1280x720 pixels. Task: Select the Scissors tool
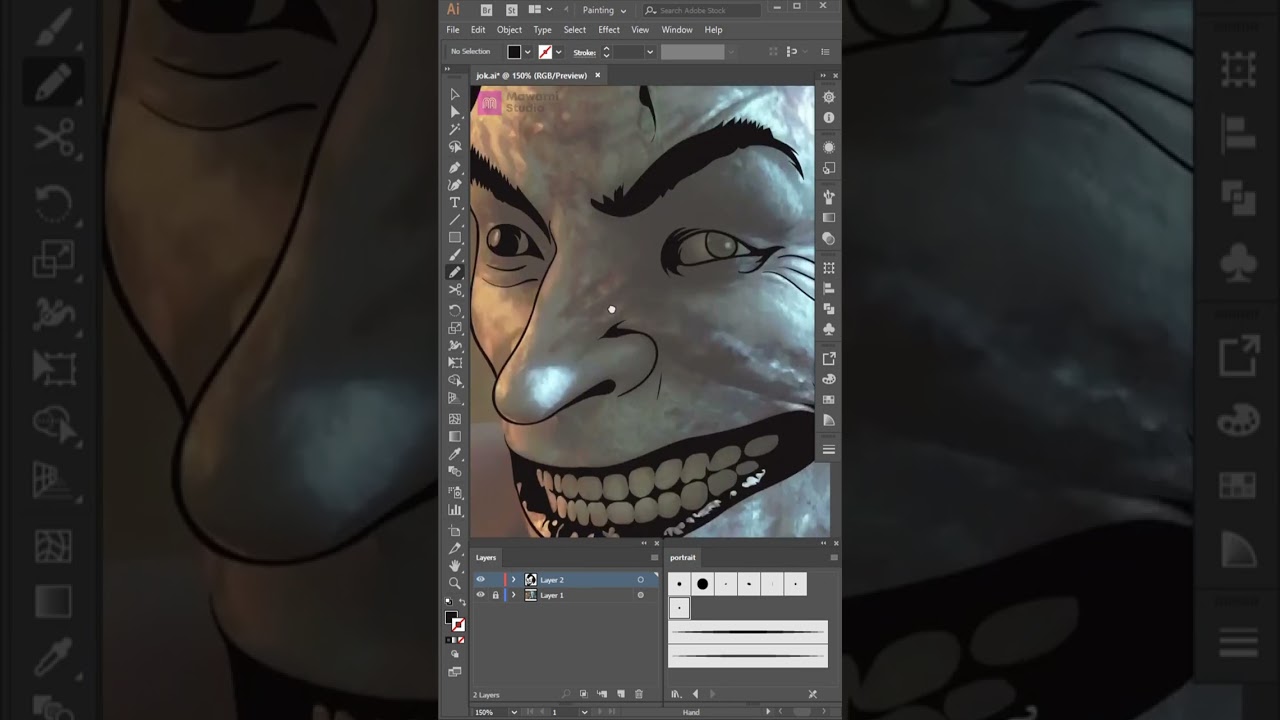tap(455, 291)
